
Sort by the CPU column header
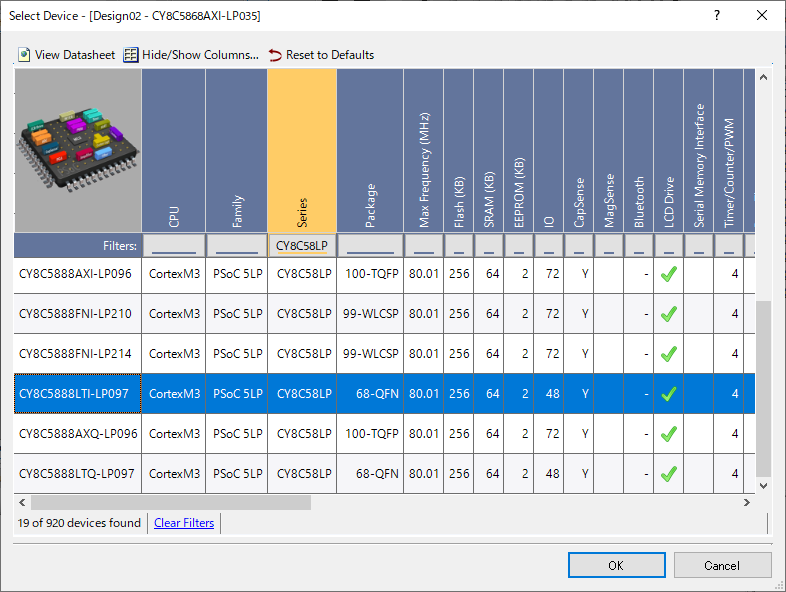click(173, 150)
